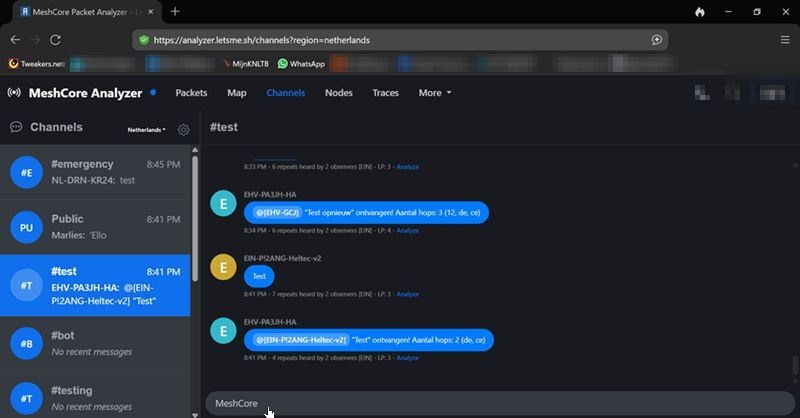This screenshot has width=800, height=418.
Task: Click the channel list scrollbar thumb
Action: (x=195, y=218)
